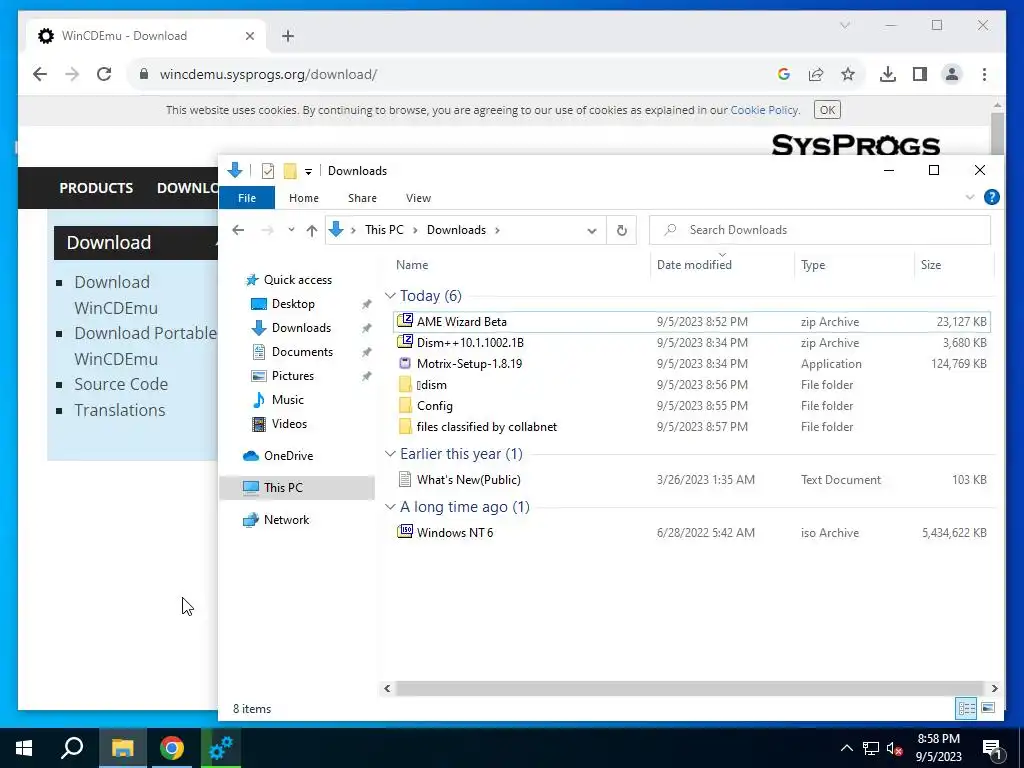Image resolution: width=1024 pixels, height=768 pixels.
Task: Open recent locations dropdown arrow
Action: (291, 230)
